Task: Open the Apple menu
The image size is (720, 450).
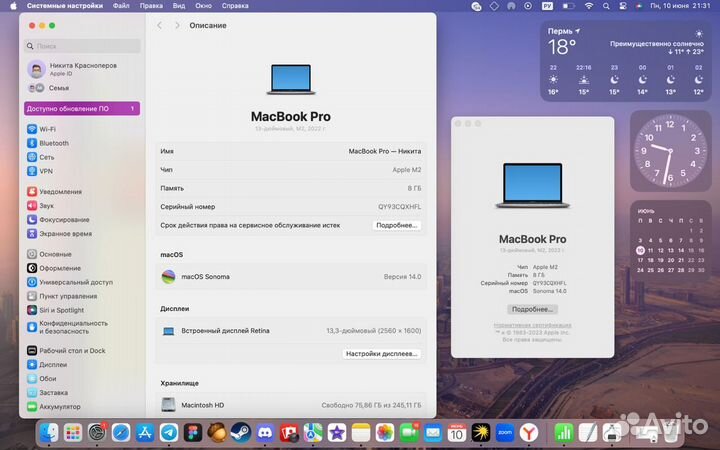Action: tap(13, 6)
